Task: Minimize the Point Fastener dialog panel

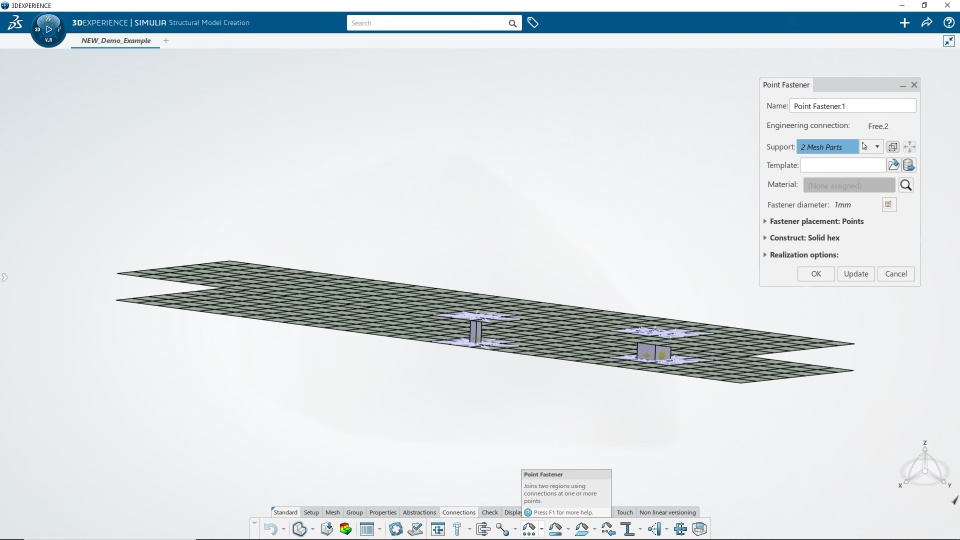Action: (902, 85)
